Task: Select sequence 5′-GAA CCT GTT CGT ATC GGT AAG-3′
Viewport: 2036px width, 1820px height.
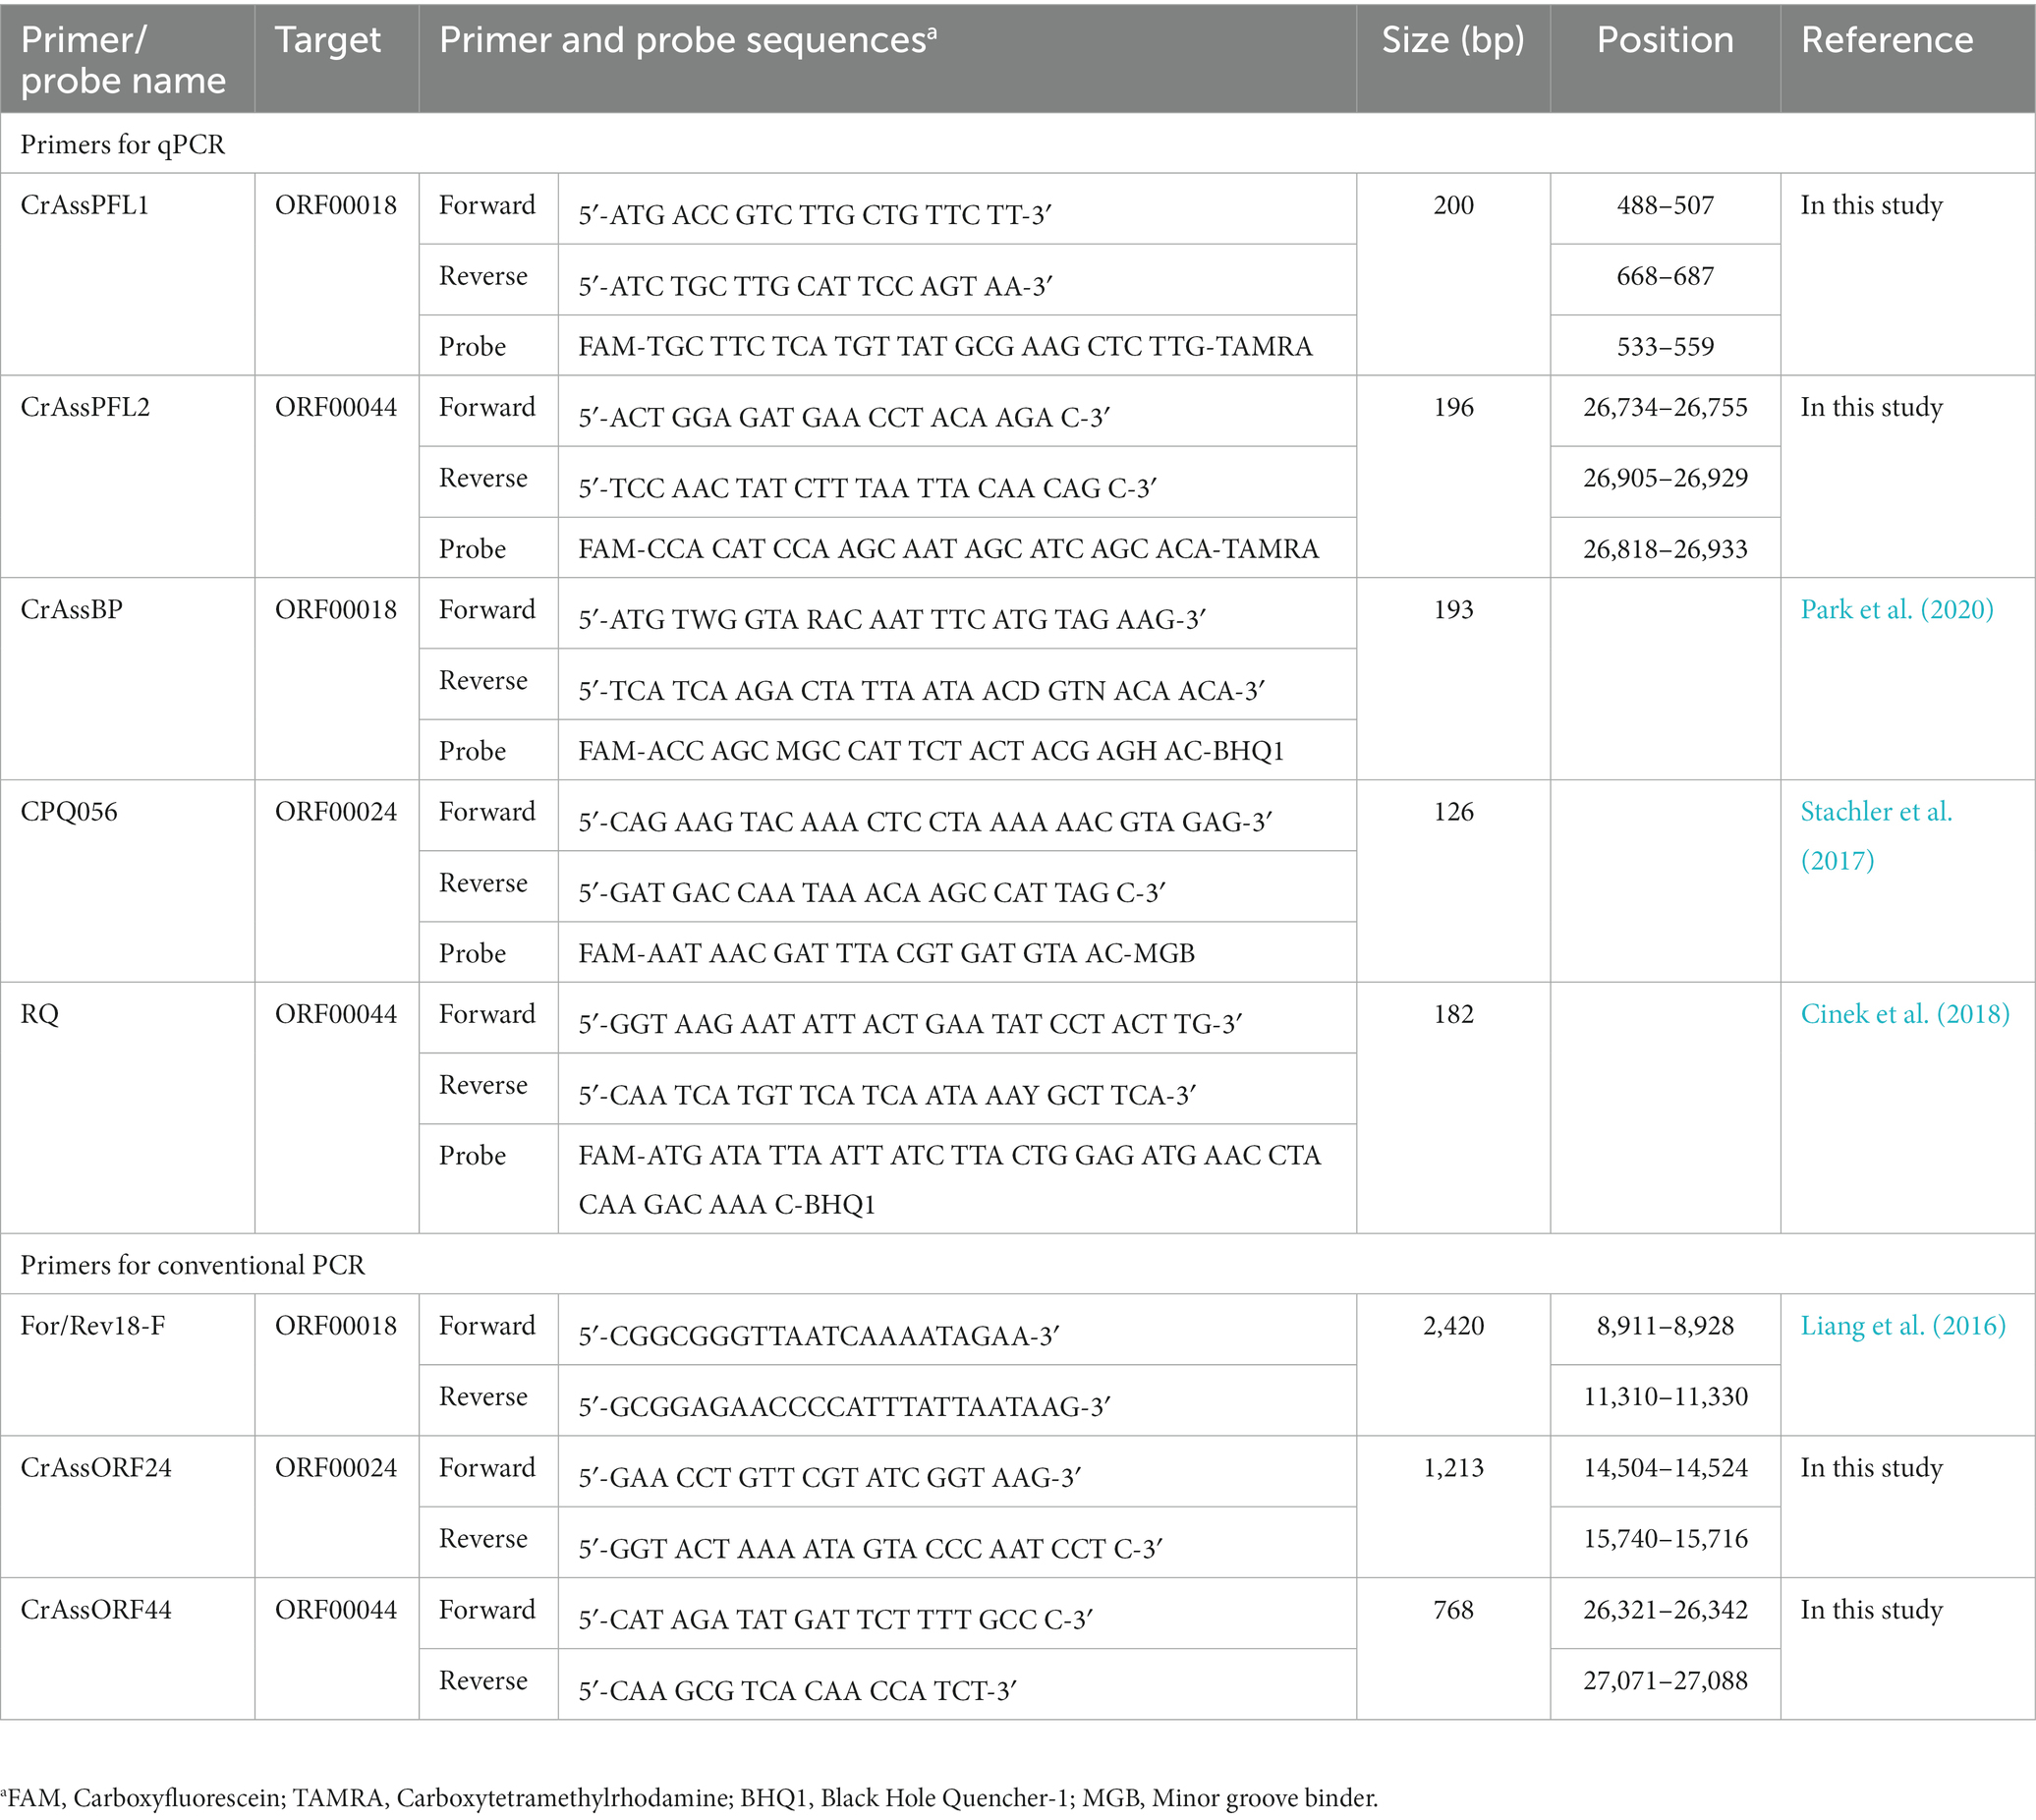Action: (829, 1478)
